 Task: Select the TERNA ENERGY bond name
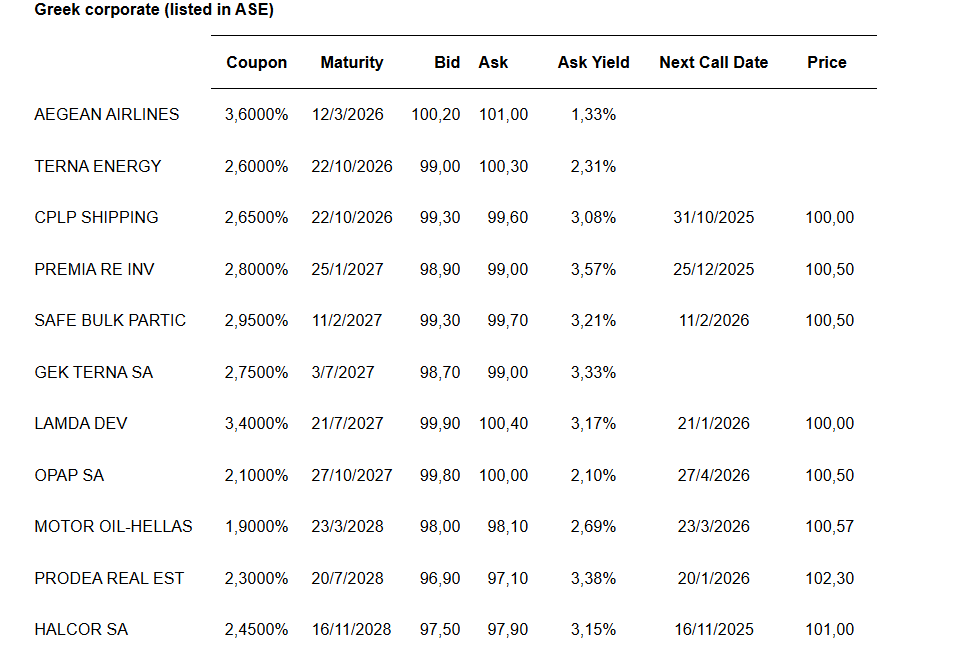tap(98, 166)
